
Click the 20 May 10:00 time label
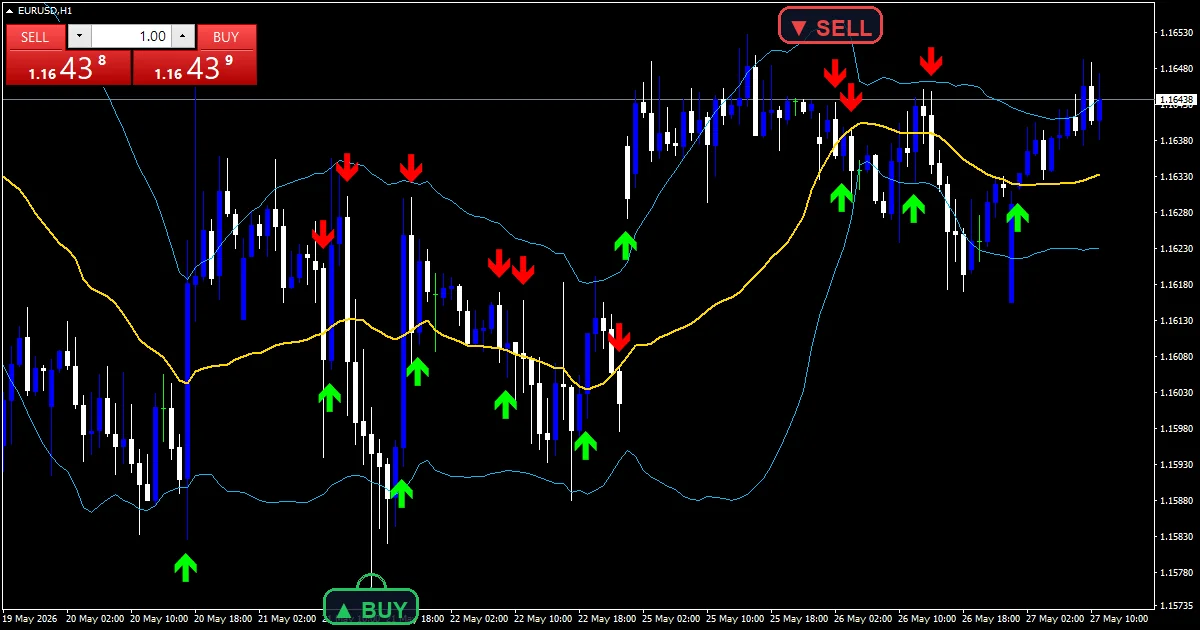tap(161, 619)
